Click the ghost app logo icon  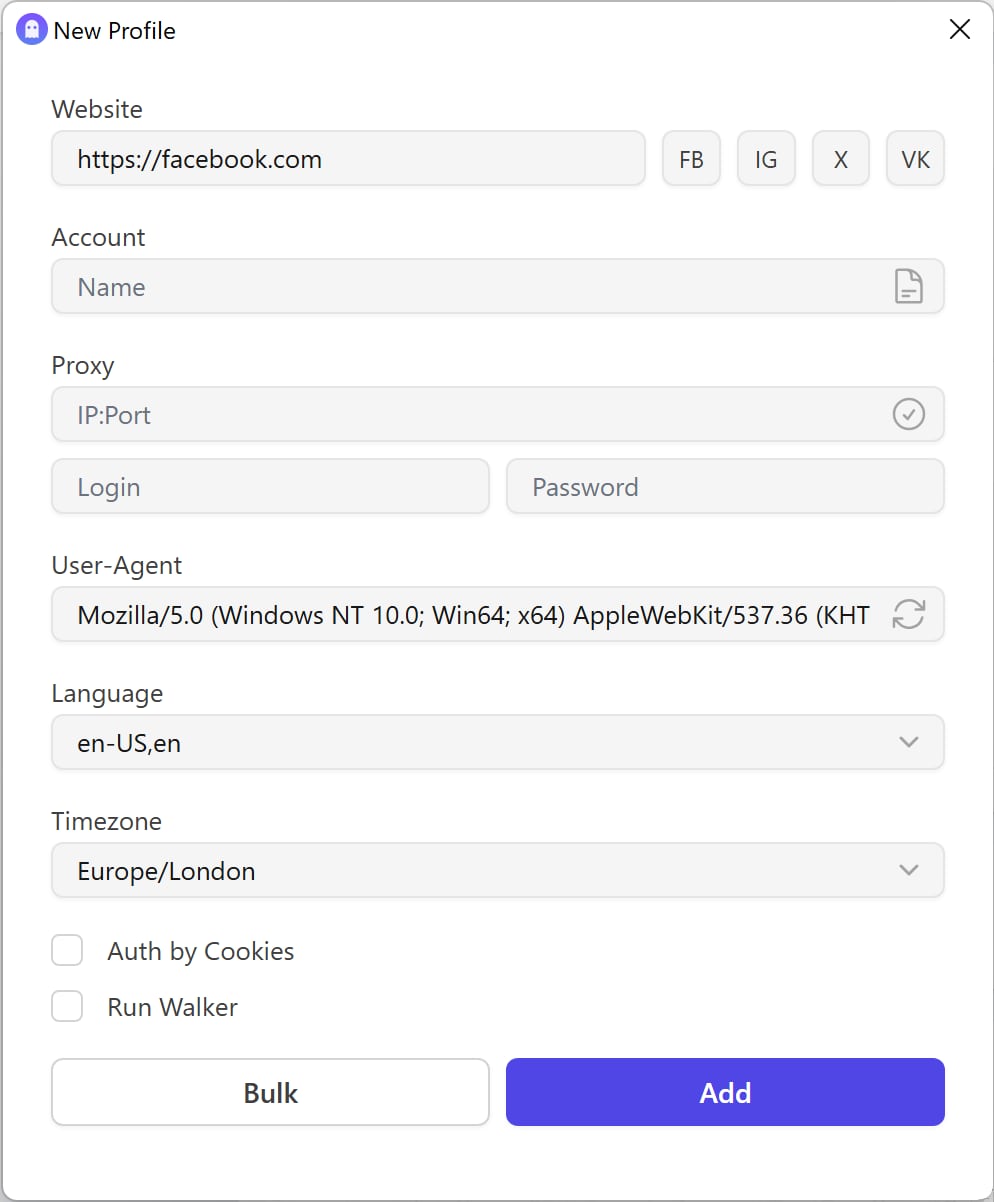pos(32,30)
